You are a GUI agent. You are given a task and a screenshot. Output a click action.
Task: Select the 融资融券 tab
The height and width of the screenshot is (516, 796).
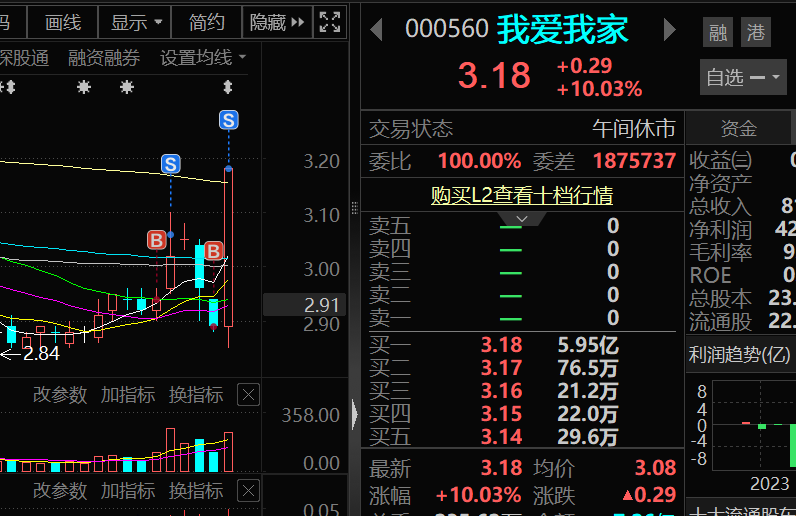coord(104,58)
